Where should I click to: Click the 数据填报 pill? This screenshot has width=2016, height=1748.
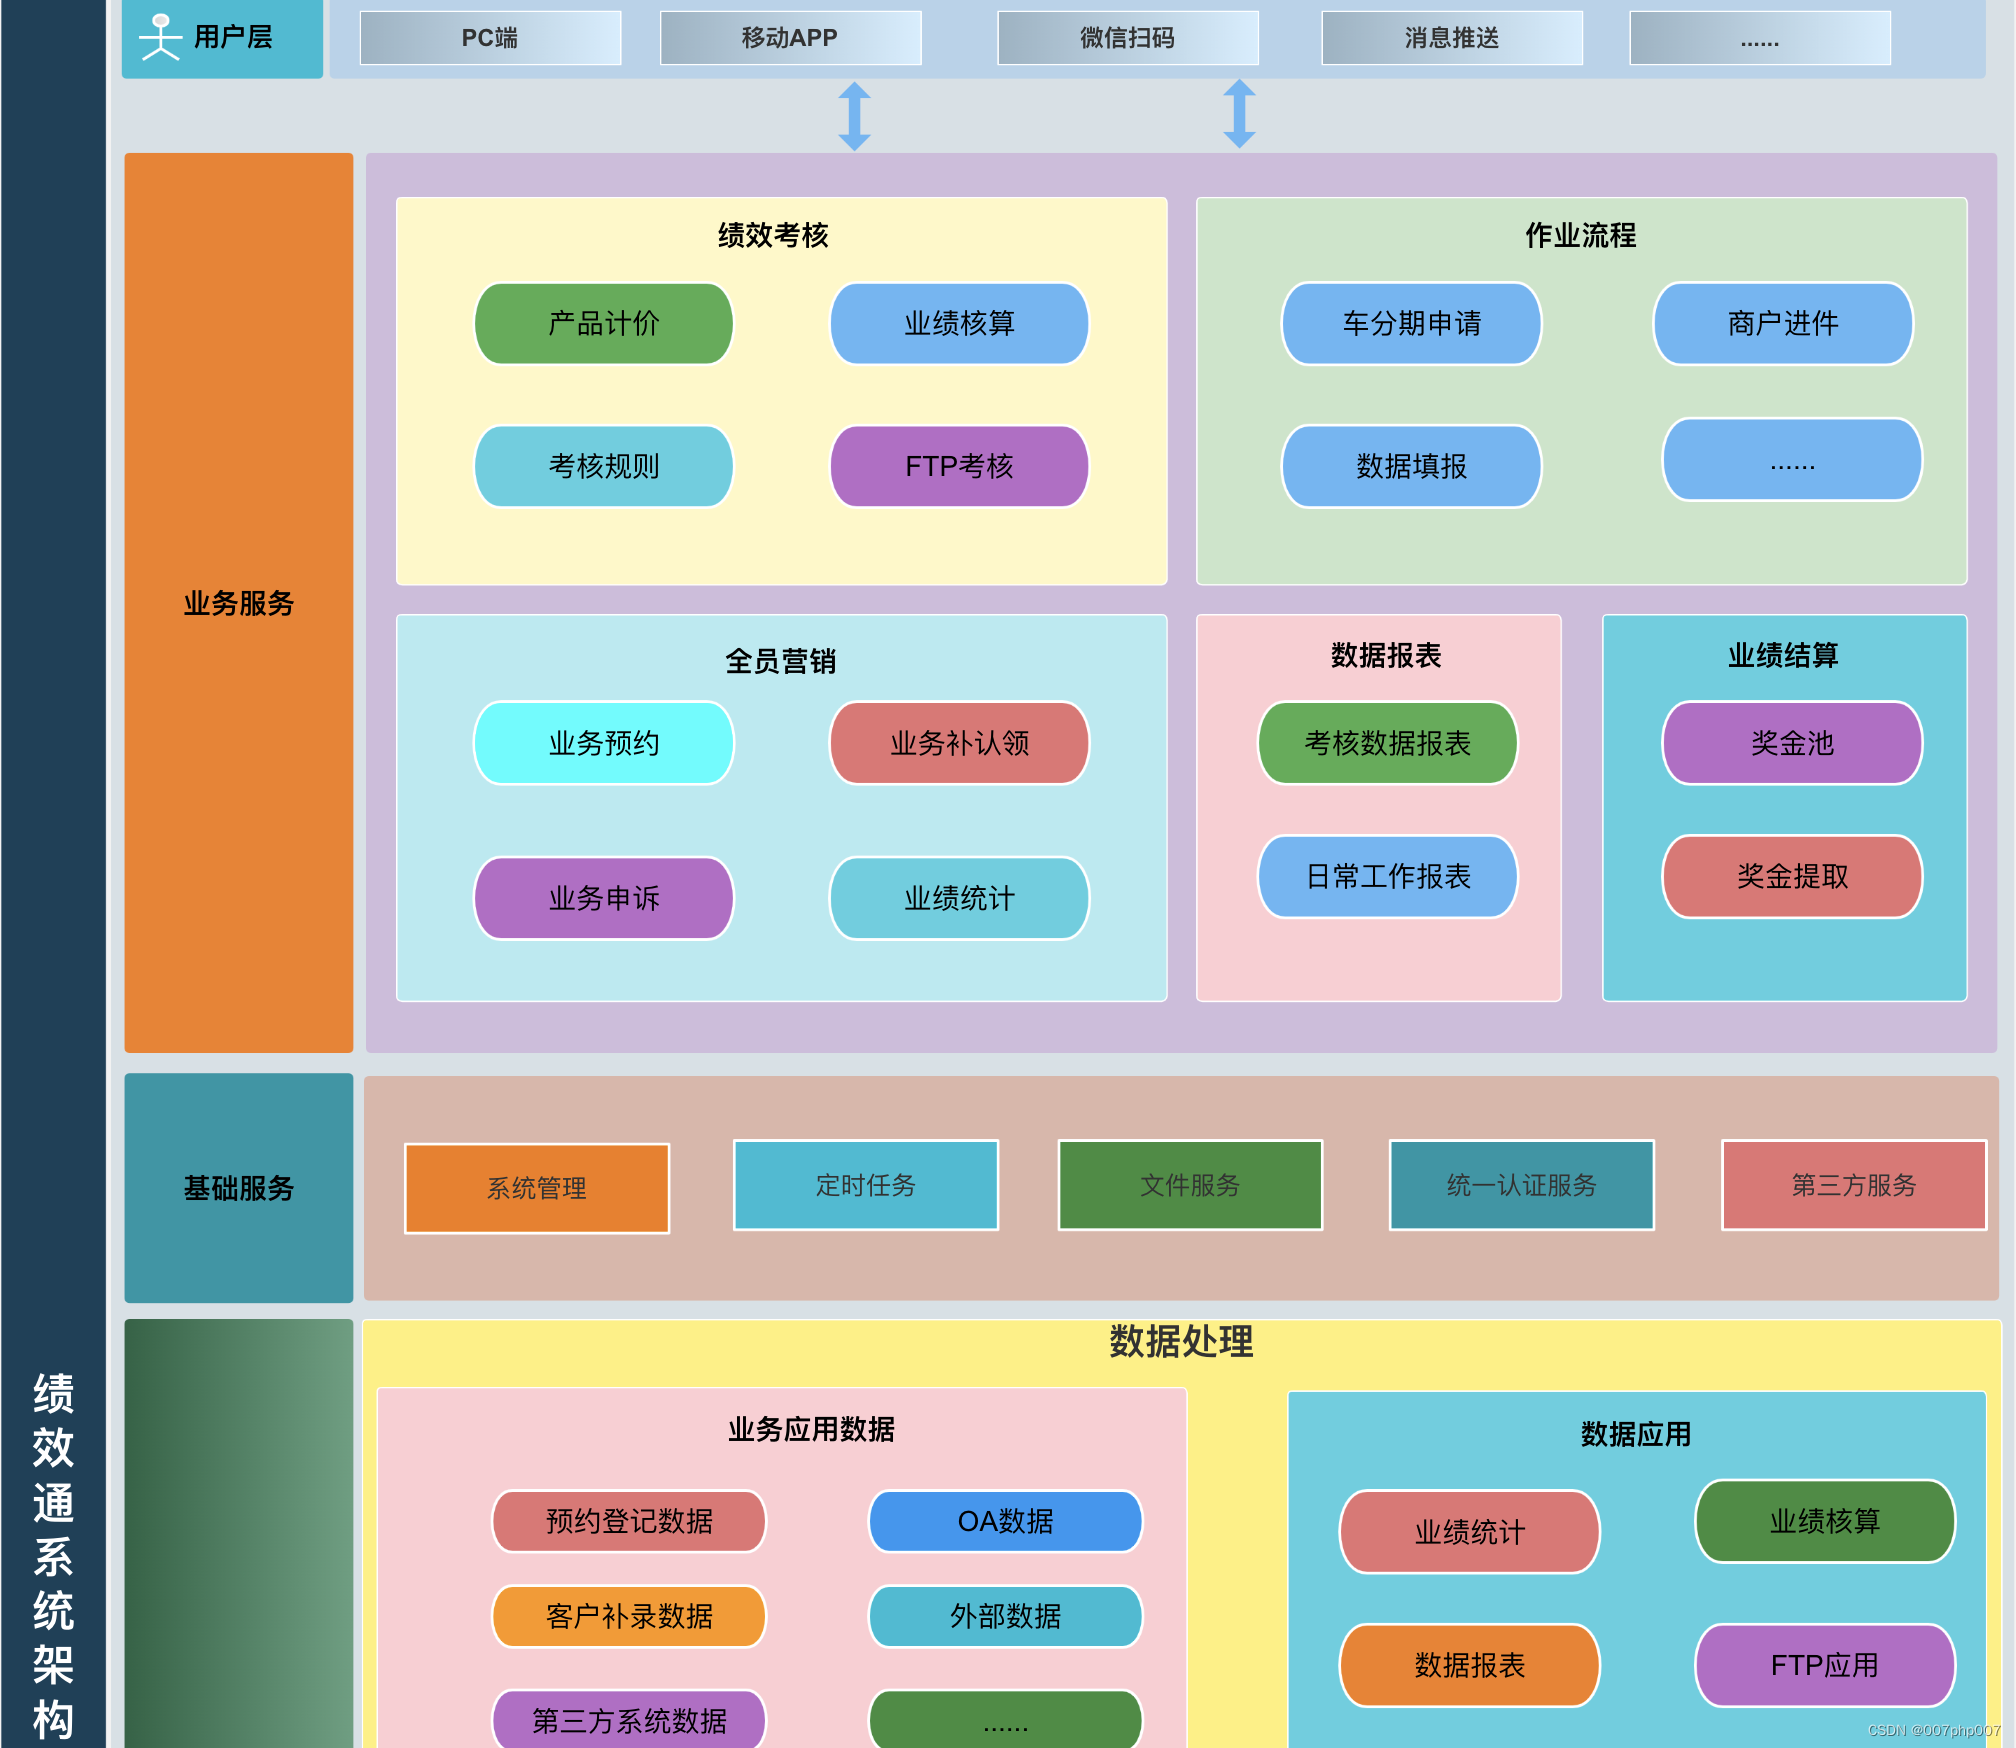[1412, 467]
